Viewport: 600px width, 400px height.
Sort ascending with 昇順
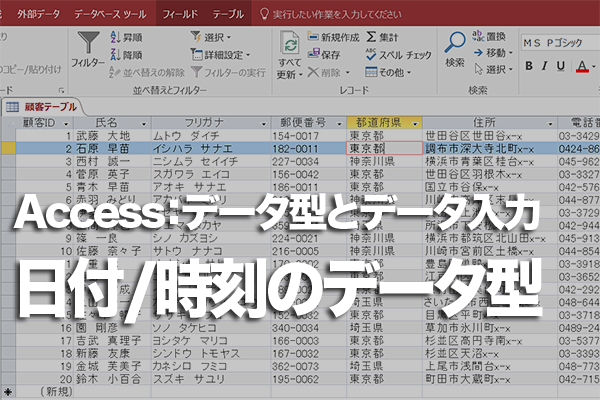[x=126, y=37]
